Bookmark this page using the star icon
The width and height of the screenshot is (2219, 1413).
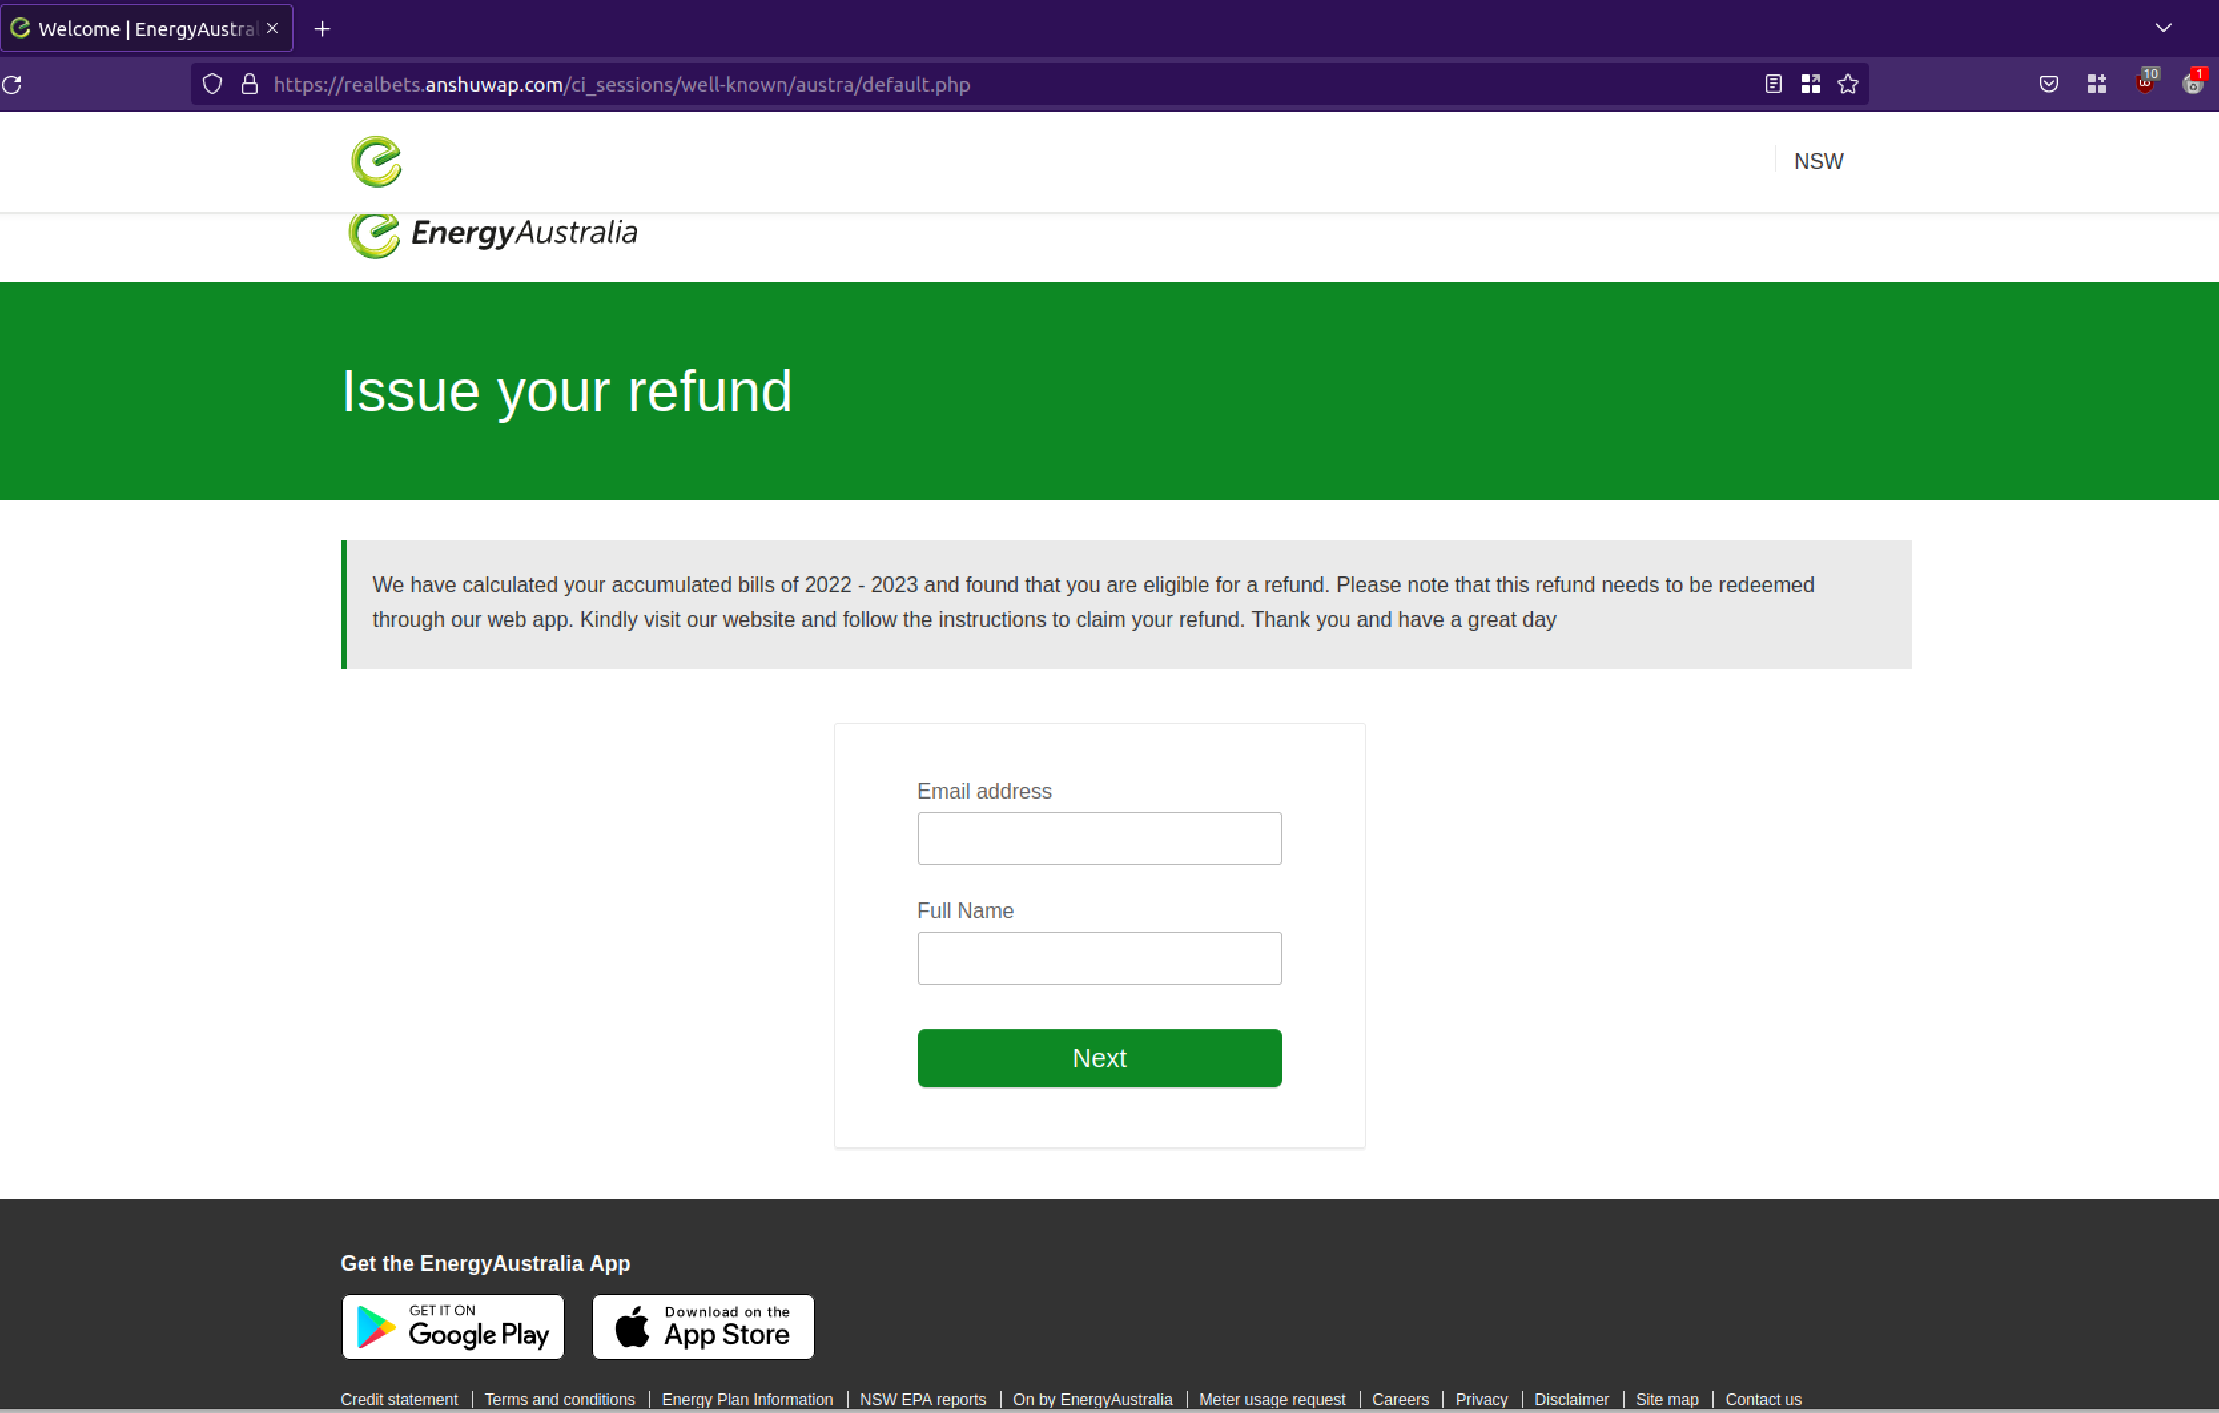pyautogui.click(x=1847, y=84)
